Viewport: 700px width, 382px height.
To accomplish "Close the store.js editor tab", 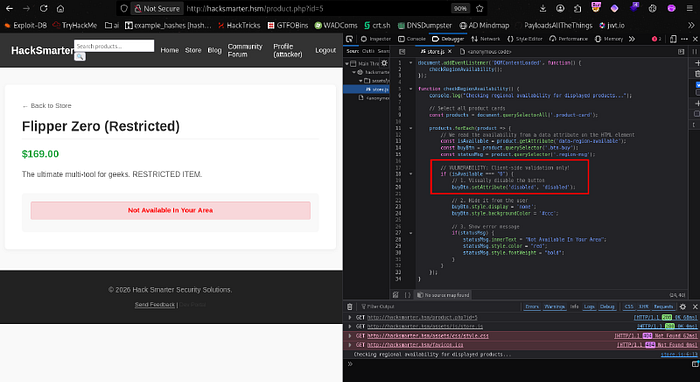I will point(450,52).
